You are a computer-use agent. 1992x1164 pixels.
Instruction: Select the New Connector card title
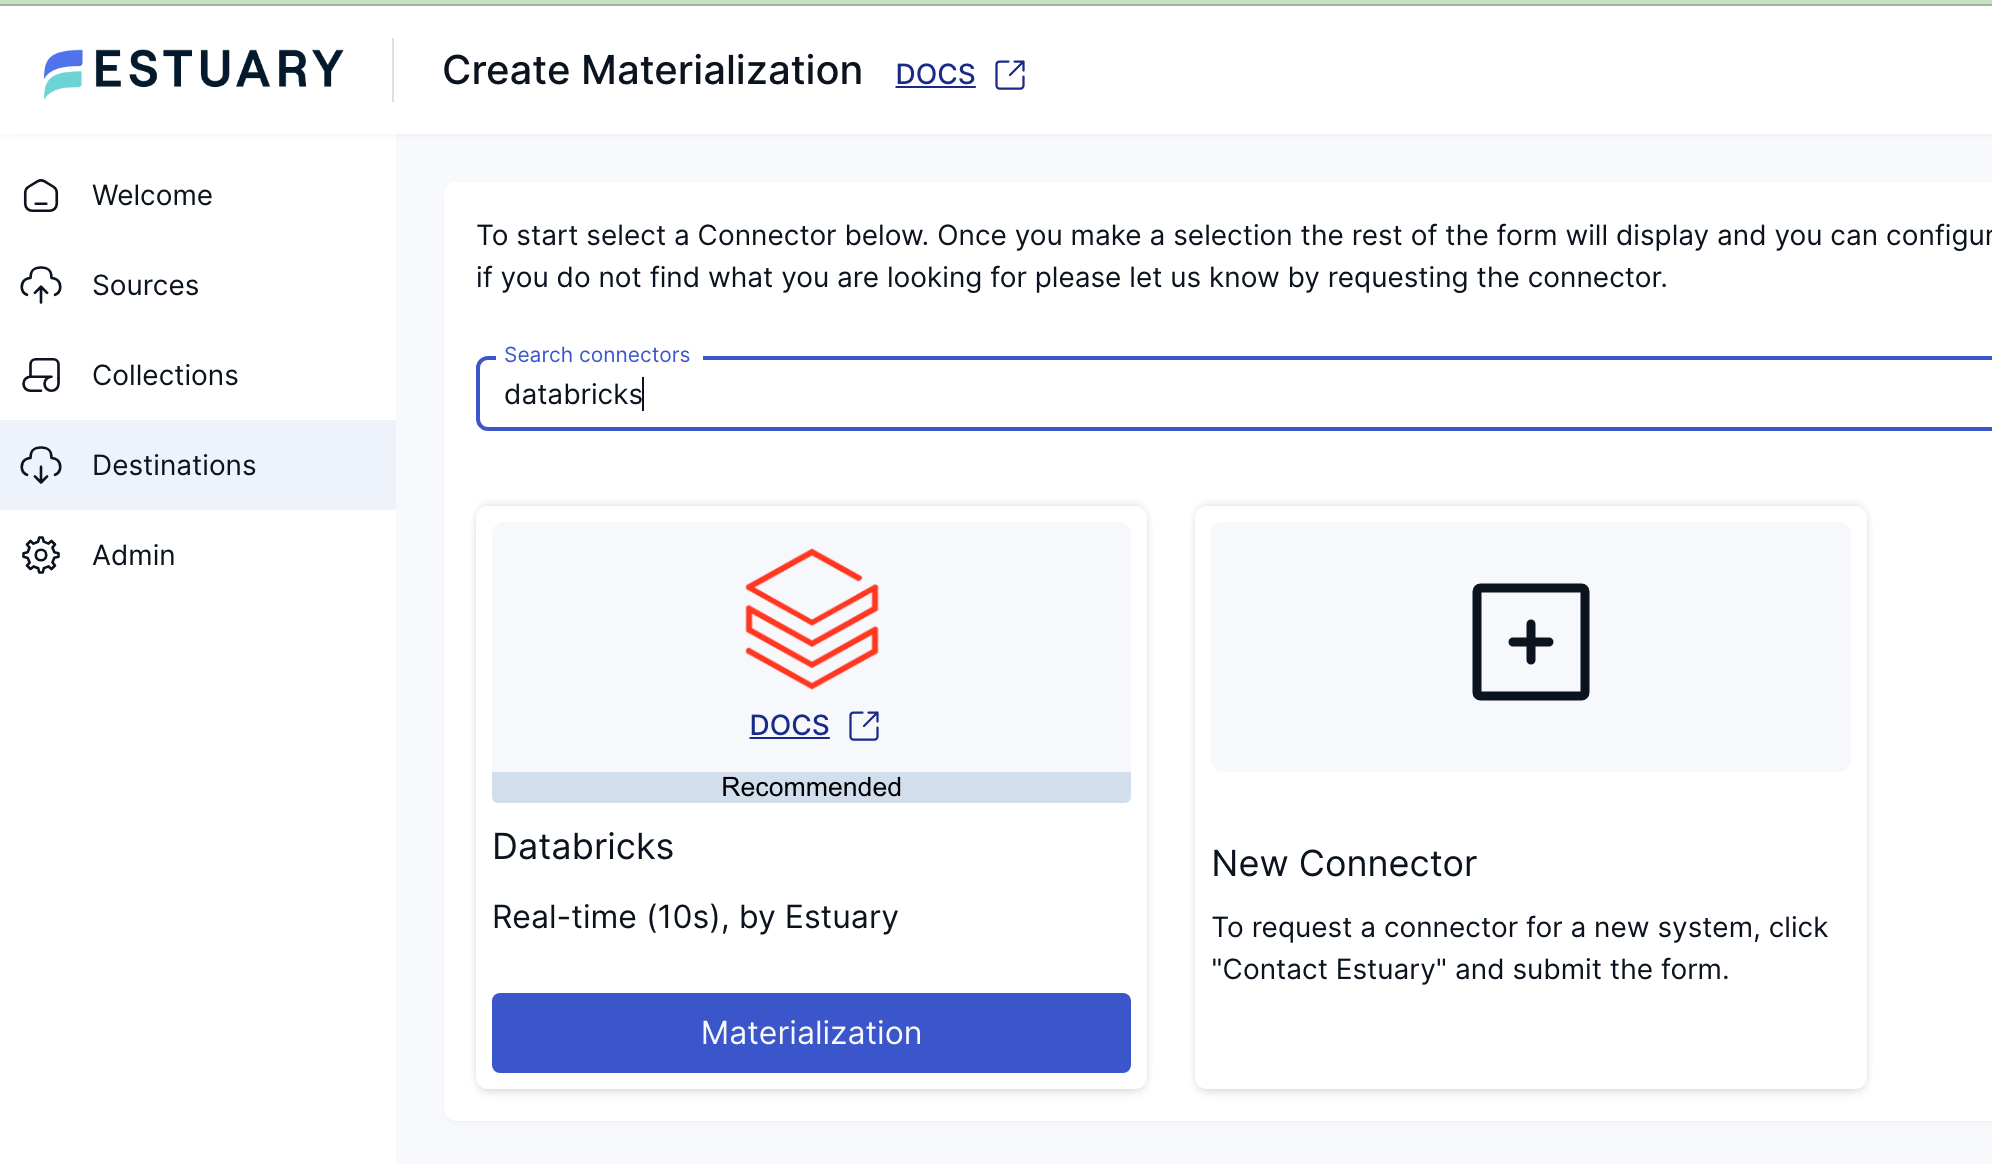point(1343,864)
